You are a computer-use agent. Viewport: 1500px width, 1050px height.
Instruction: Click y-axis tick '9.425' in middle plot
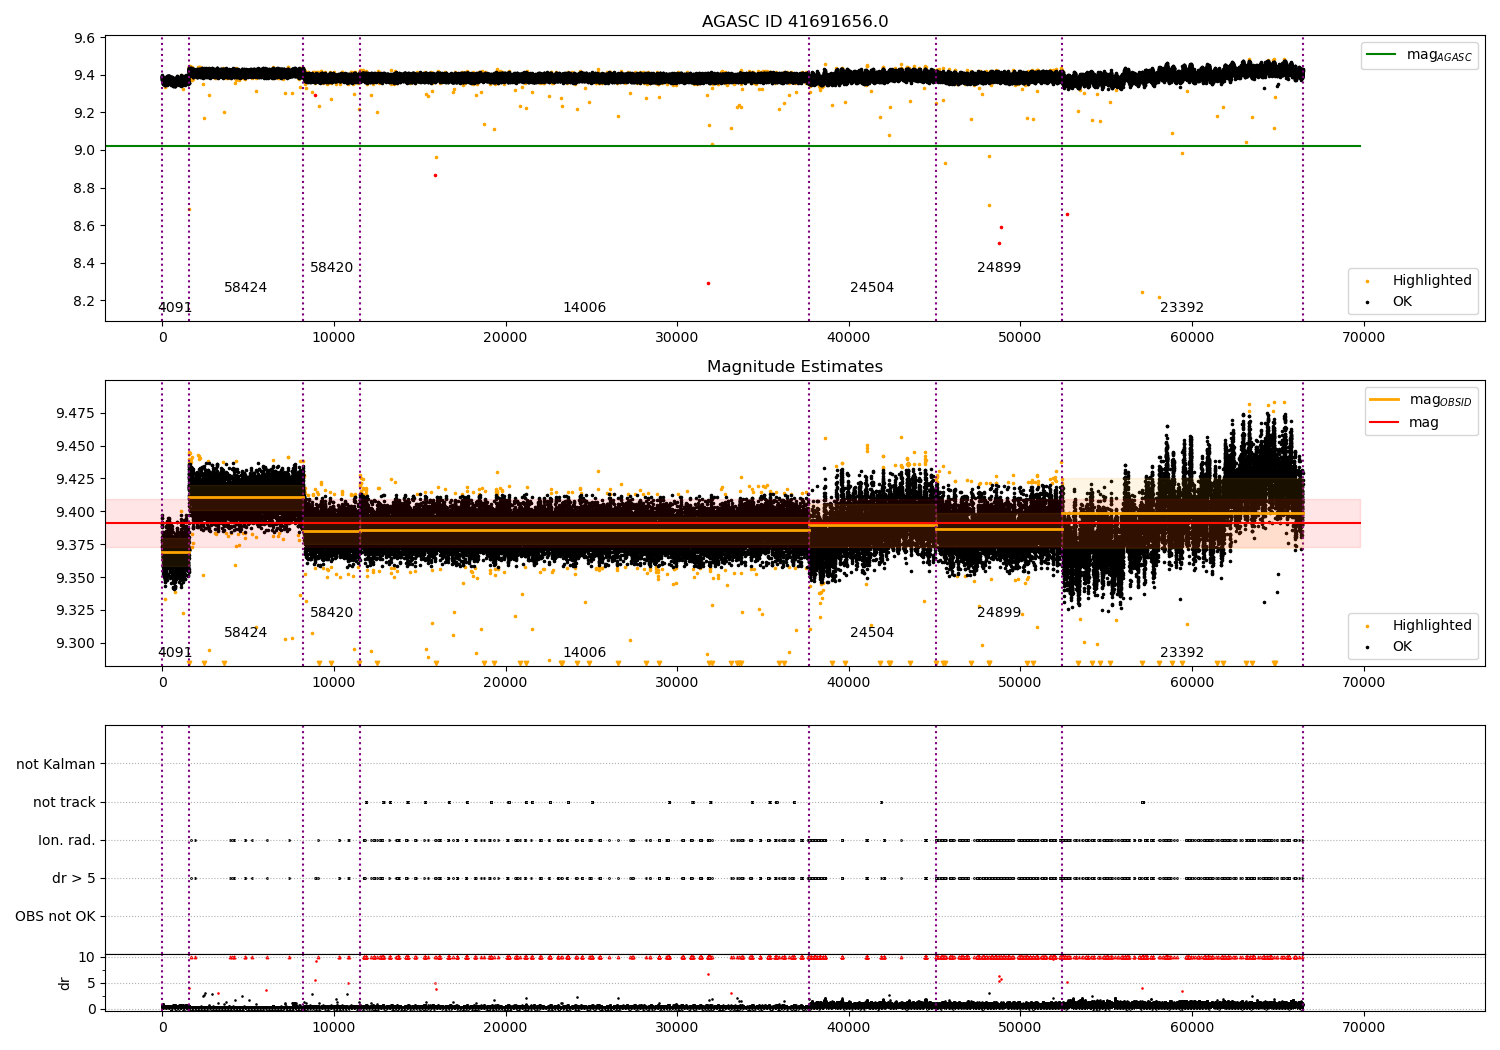[76, 479]
